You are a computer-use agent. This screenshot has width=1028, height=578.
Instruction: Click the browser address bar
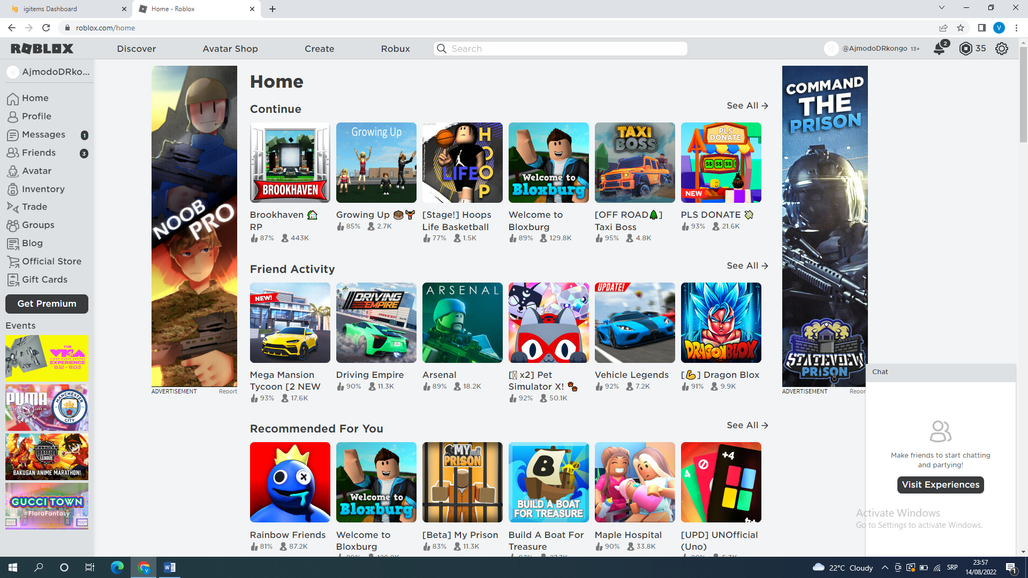coord(498,28)
